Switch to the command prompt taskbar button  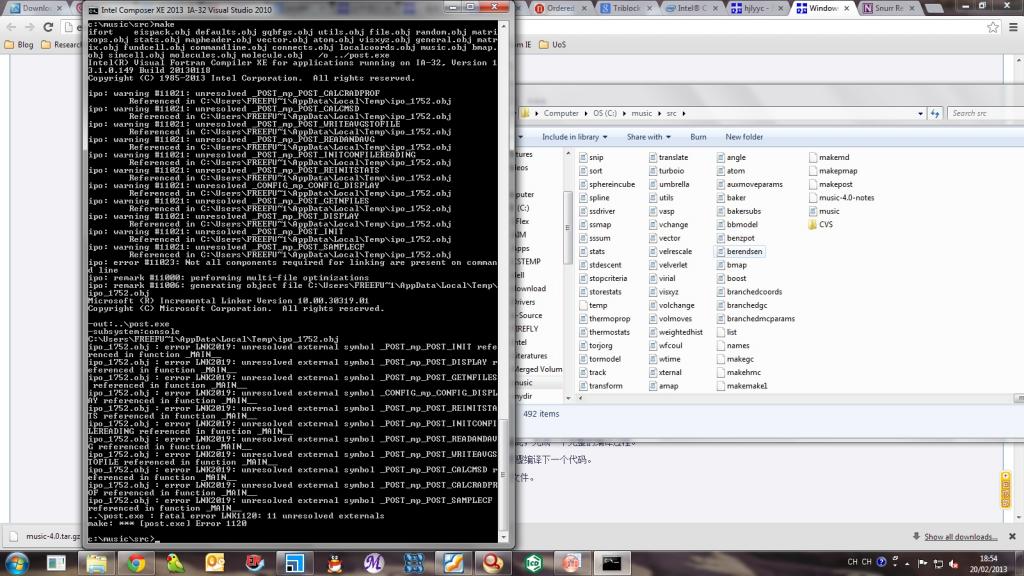click(612, 563)
